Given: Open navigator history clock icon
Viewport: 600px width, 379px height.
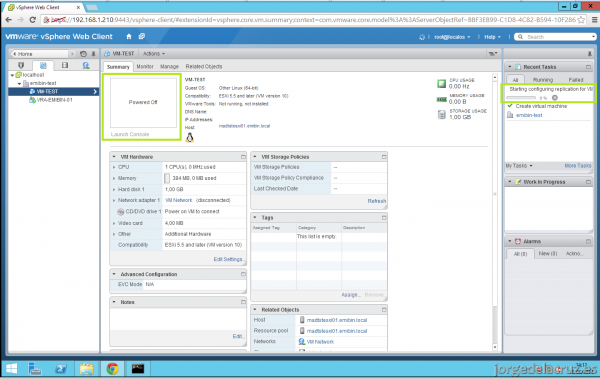Looking at the screenshot, I should tap(83, 54).
